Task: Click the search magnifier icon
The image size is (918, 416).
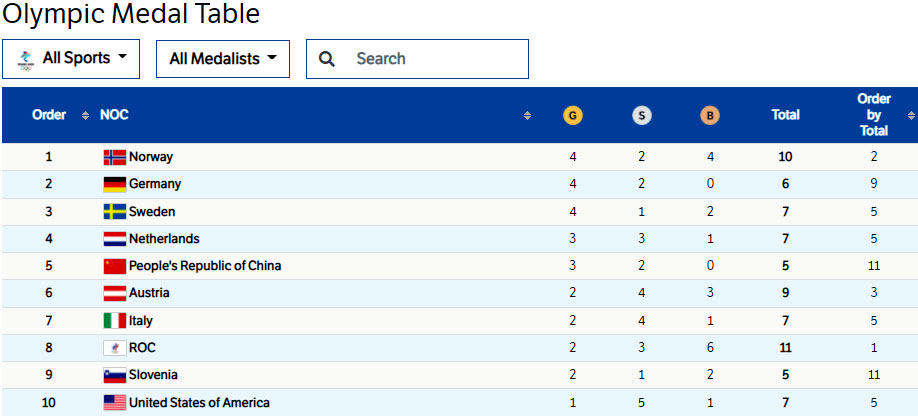Action: click(x=327, y=59)
